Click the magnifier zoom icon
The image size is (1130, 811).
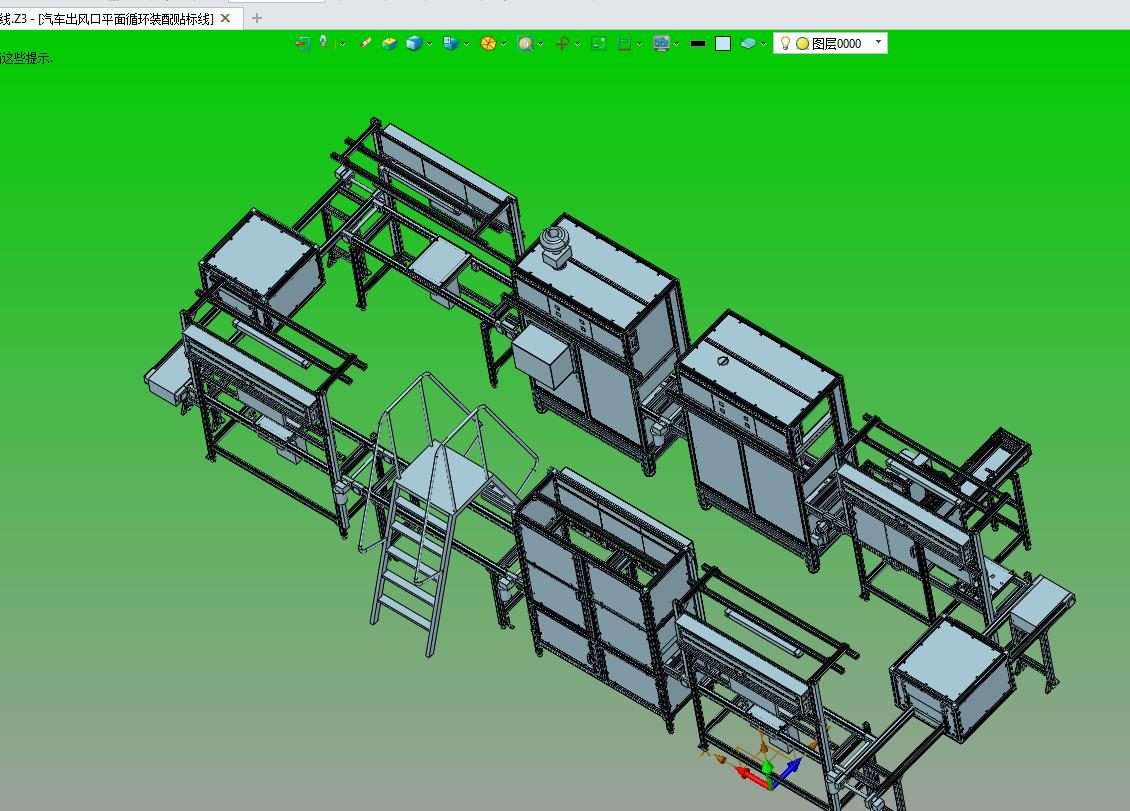pos(525,43)
